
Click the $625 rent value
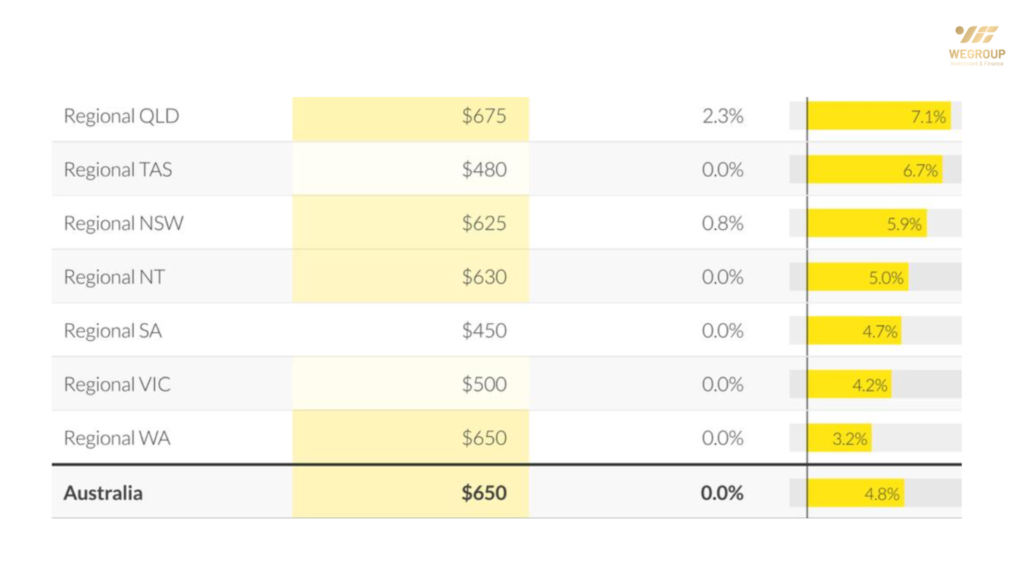(x=483, y=224)
